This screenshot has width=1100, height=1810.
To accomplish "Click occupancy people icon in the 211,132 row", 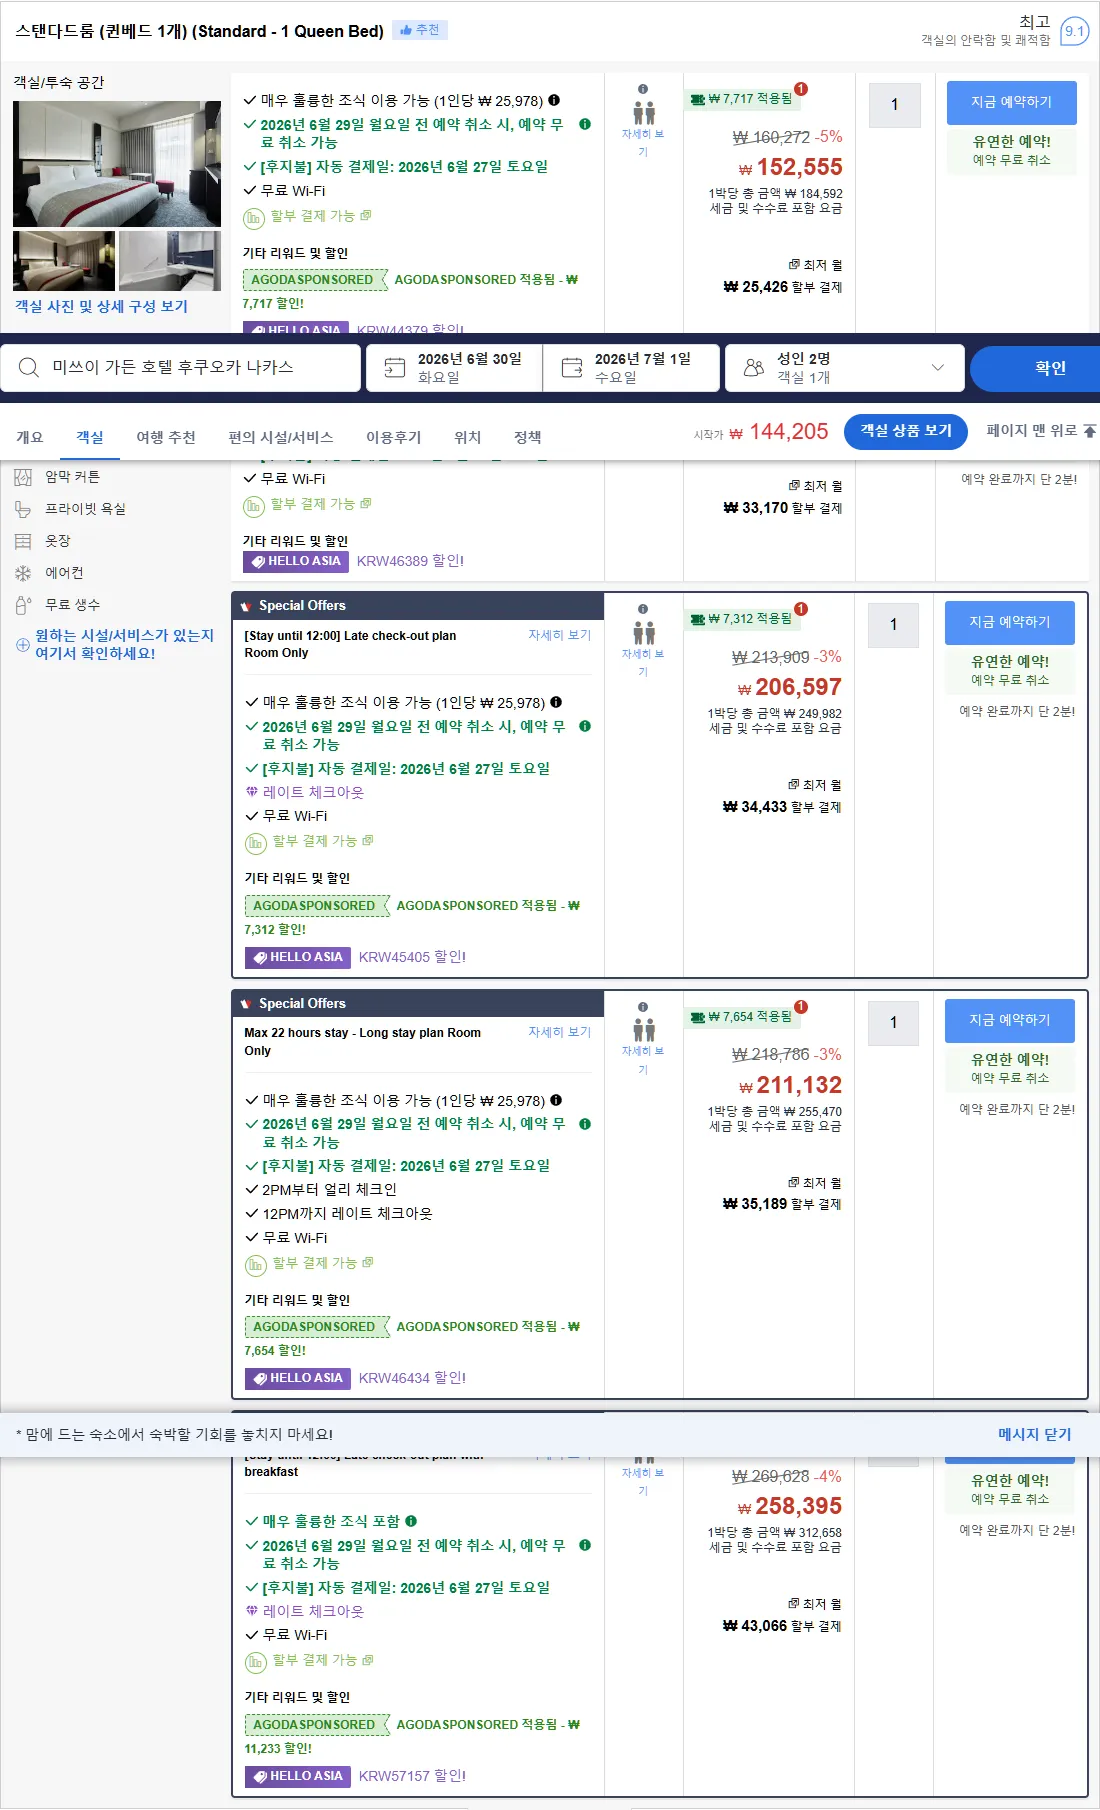I will pyautogui.click(x=644, y=1030).
